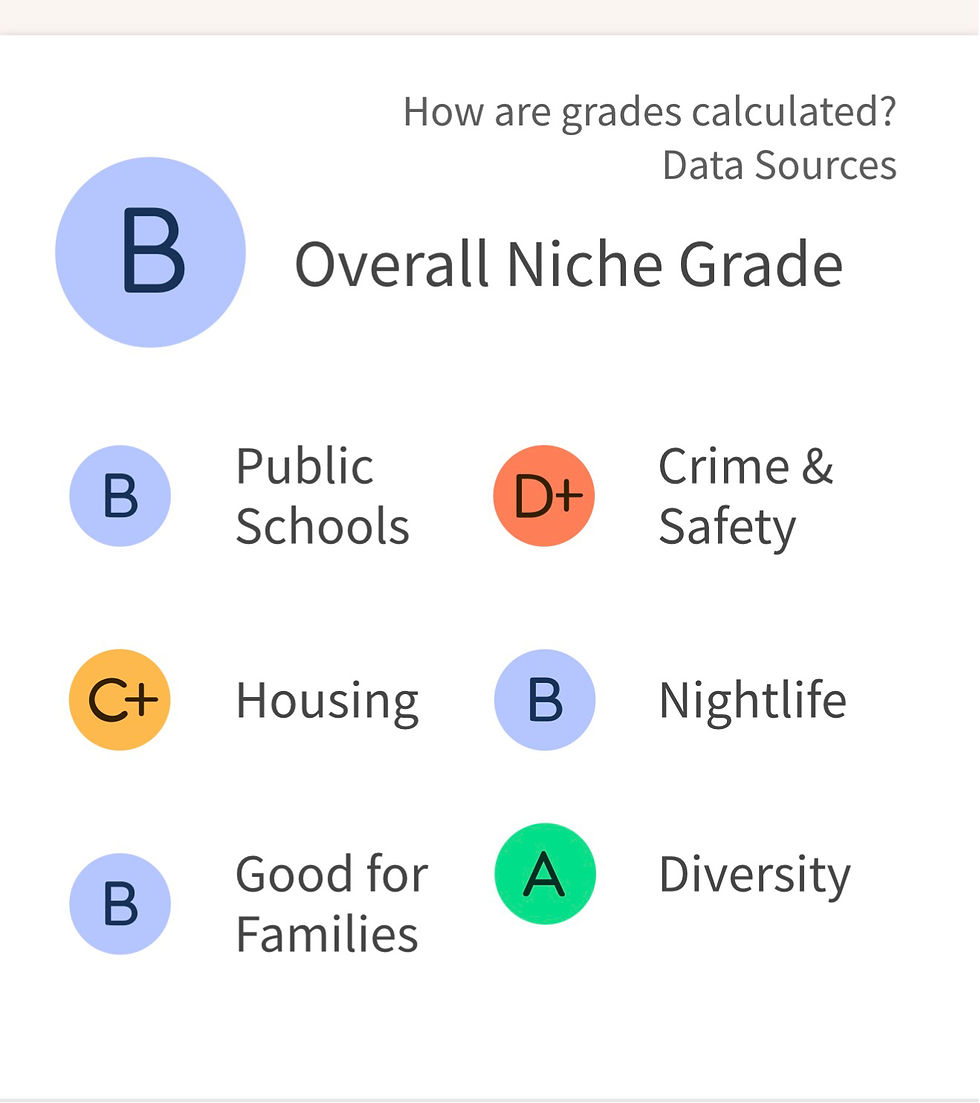Viewport: 980px width, 1103px height.
Task: Open the Data Sources link
Action: (779, 166)
